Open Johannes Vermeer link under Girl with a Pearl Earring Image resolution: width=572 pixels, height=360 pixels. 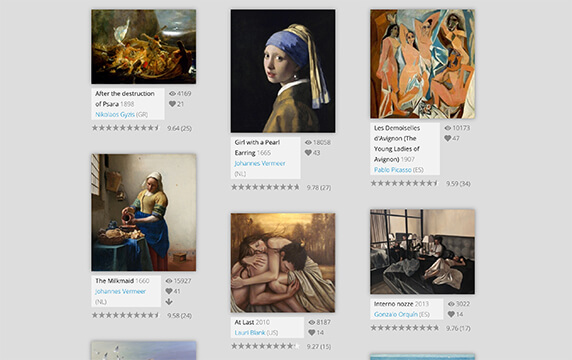(260, 163)
